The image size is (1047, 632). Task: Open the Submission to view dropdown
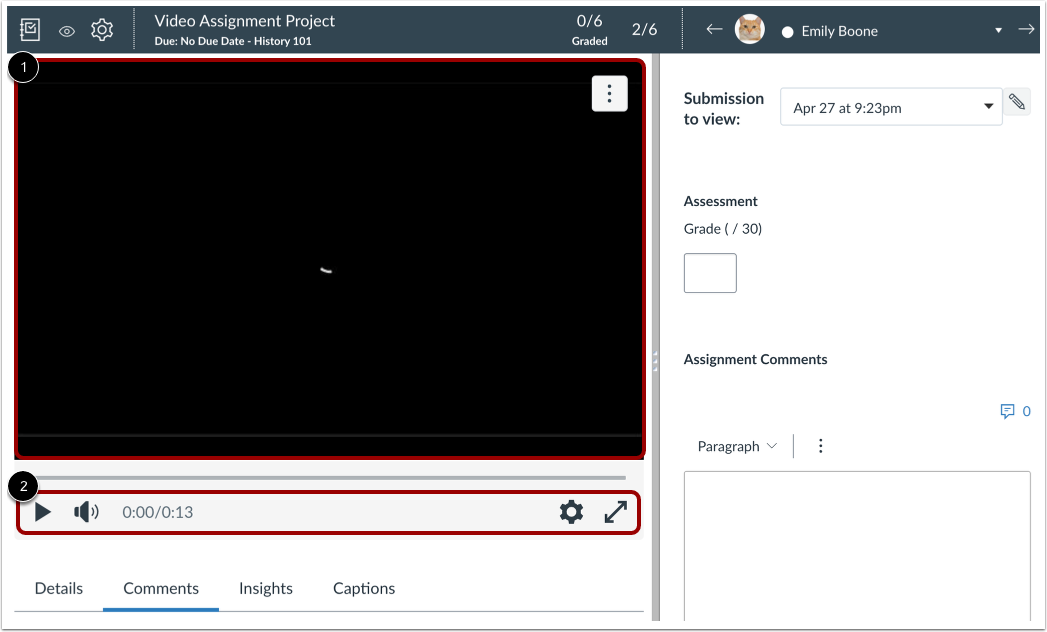point(891,107)
